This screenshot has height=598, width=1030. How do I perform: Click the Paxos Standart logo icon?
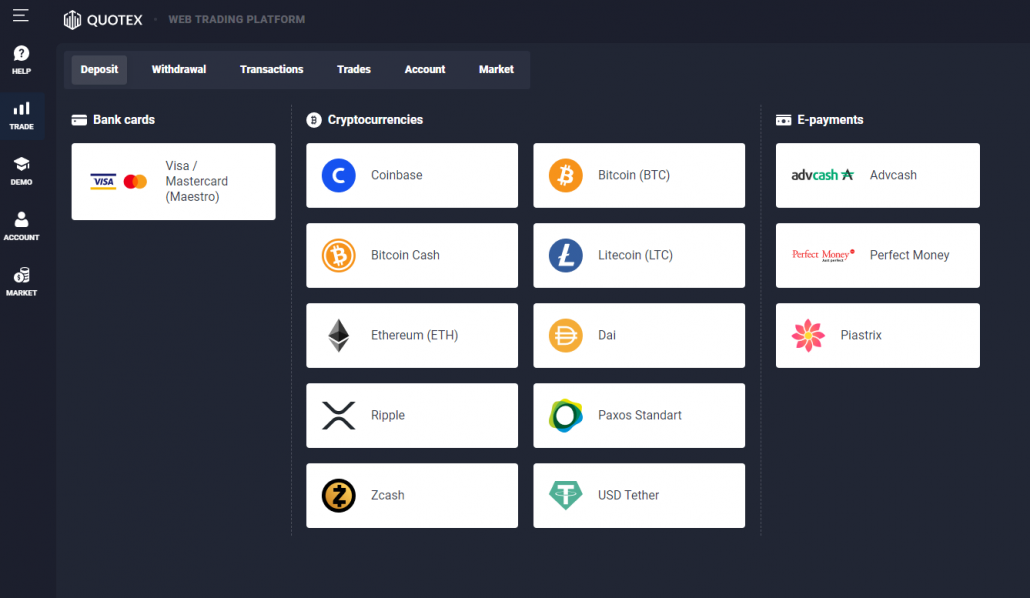tap(566, 415)
